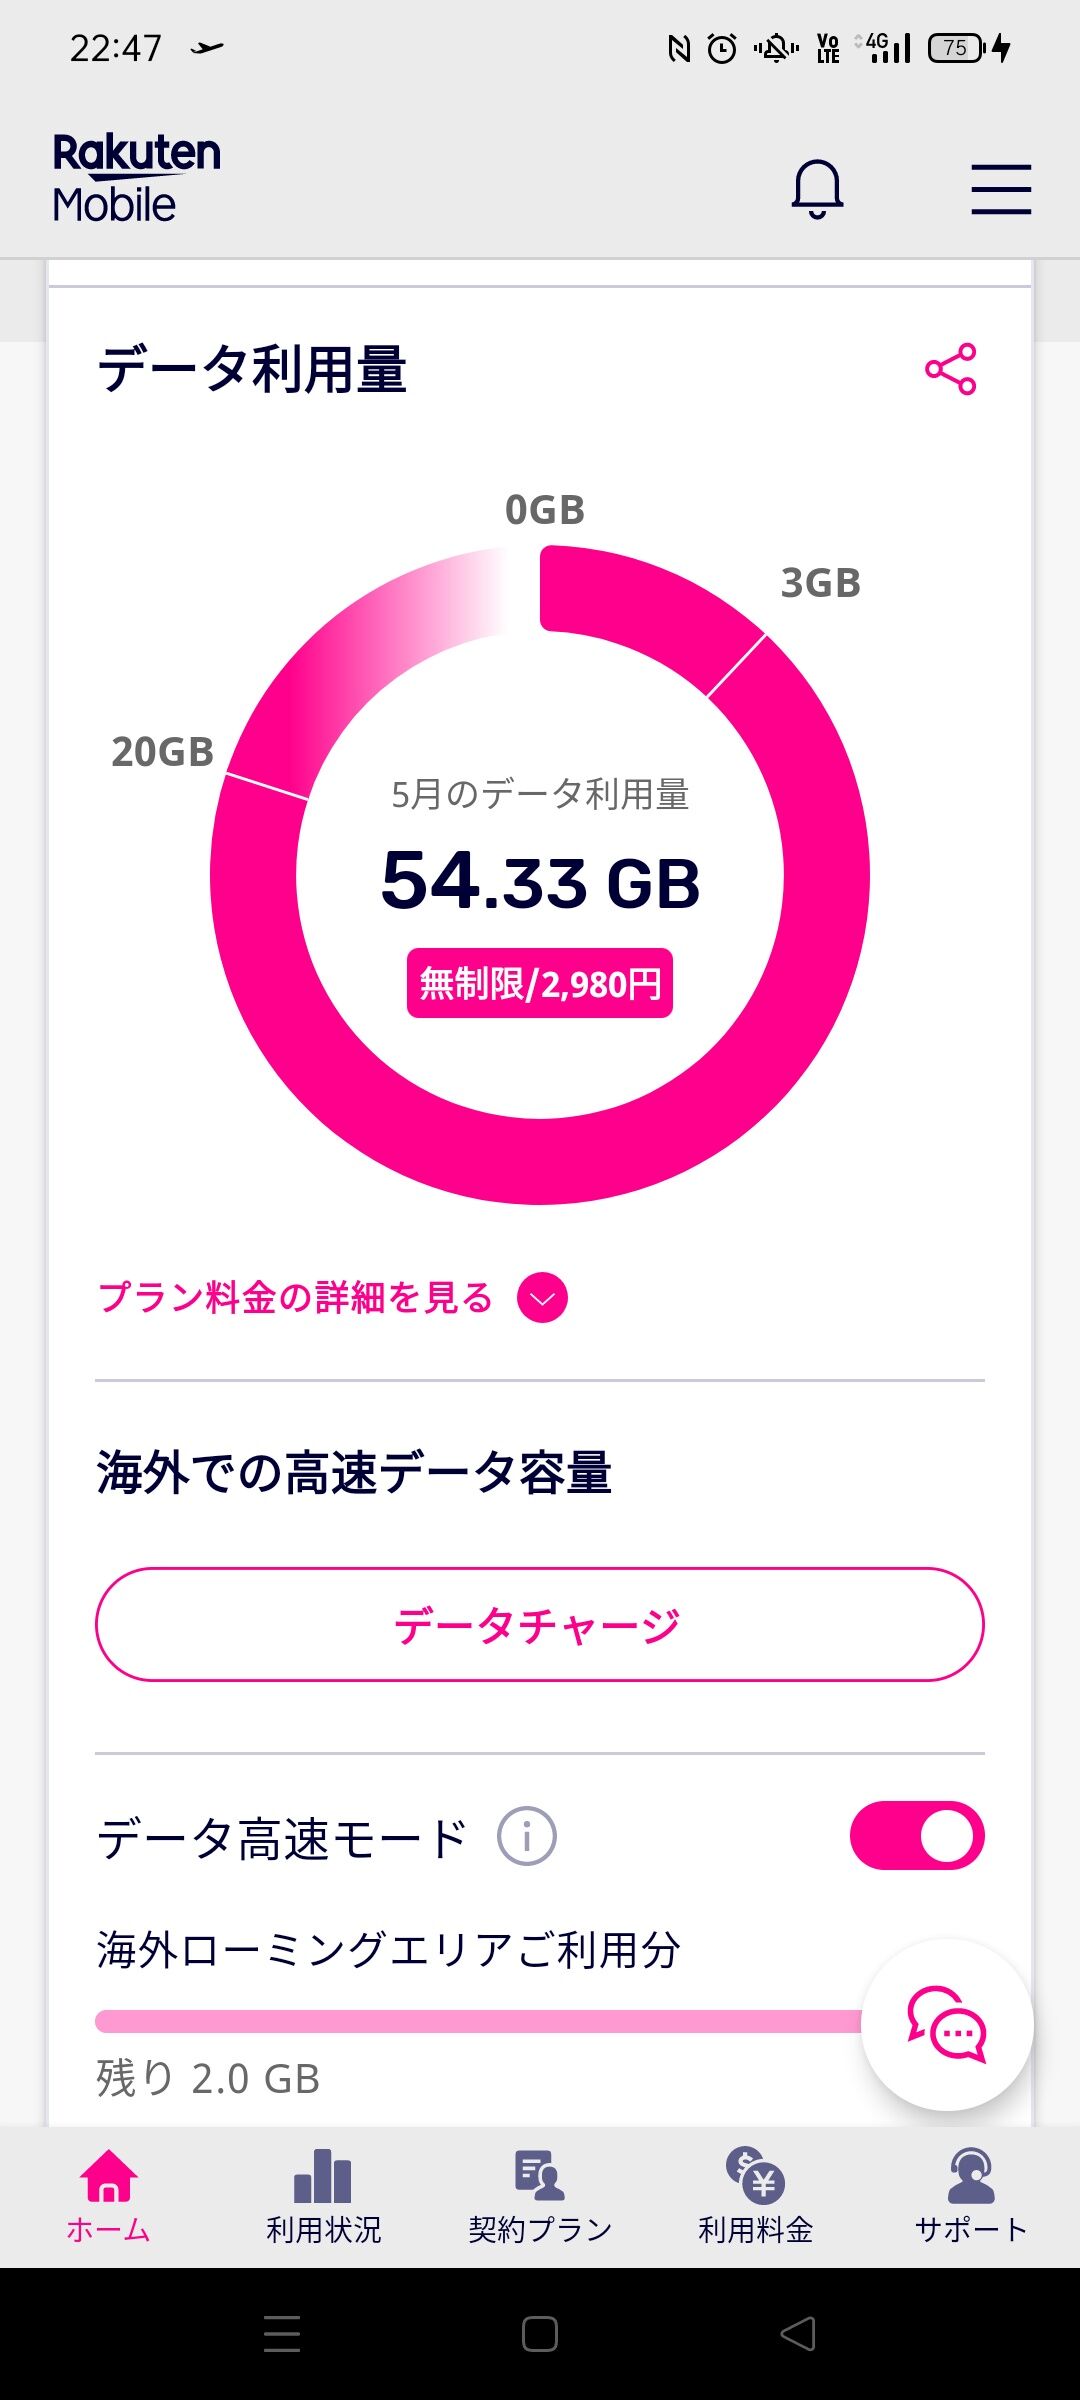
Task: Expand the pink chevron circle for plan details
Action: (542, 1298)
